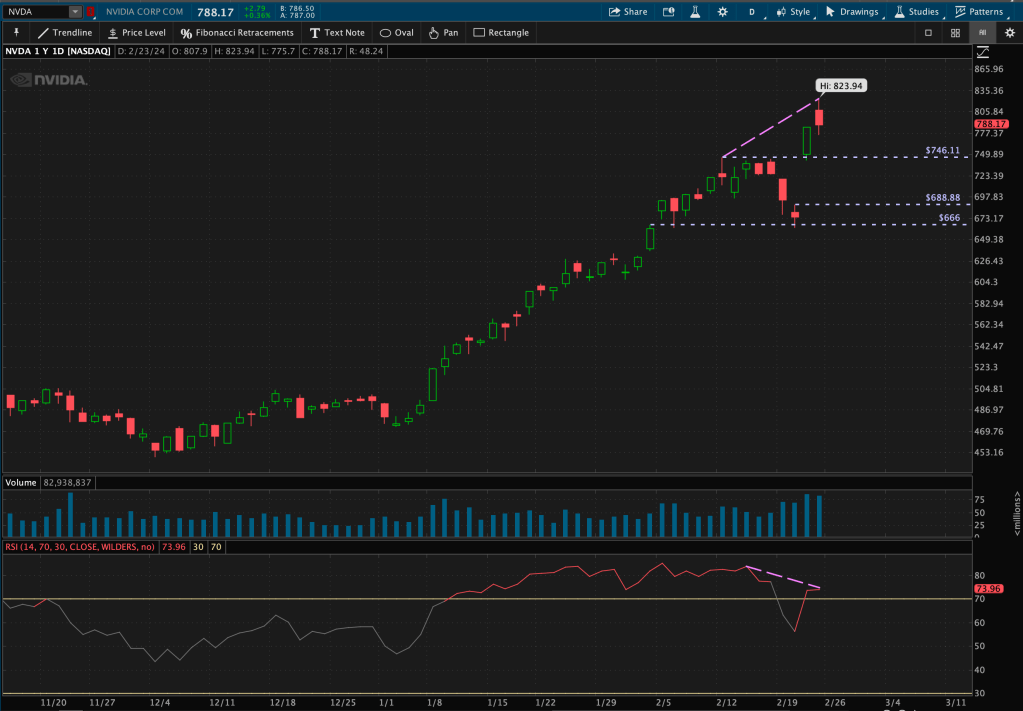Open chart settings gear in top bar
Image resolution: width=1023 pixels, height=711 pixels.
pyautogui.click(x=1009, y=32)
